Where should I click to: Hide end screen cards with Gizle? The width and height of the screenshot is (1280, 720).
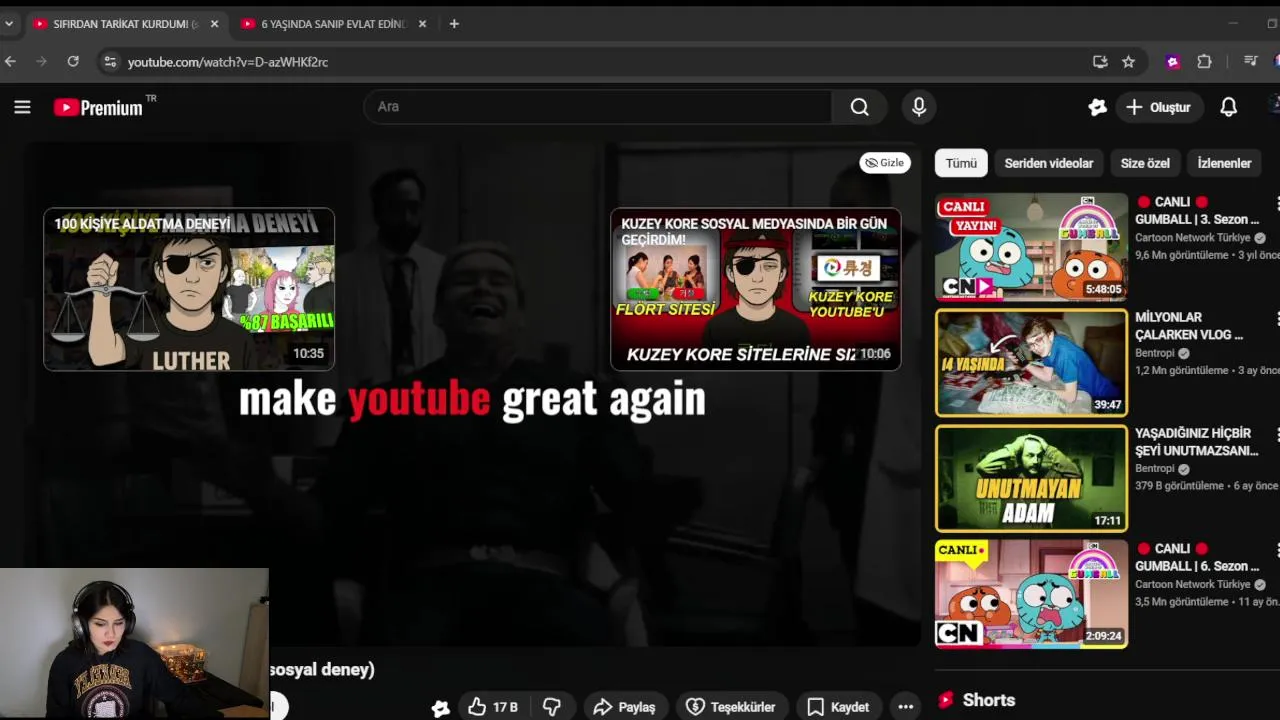pos(885,163)
